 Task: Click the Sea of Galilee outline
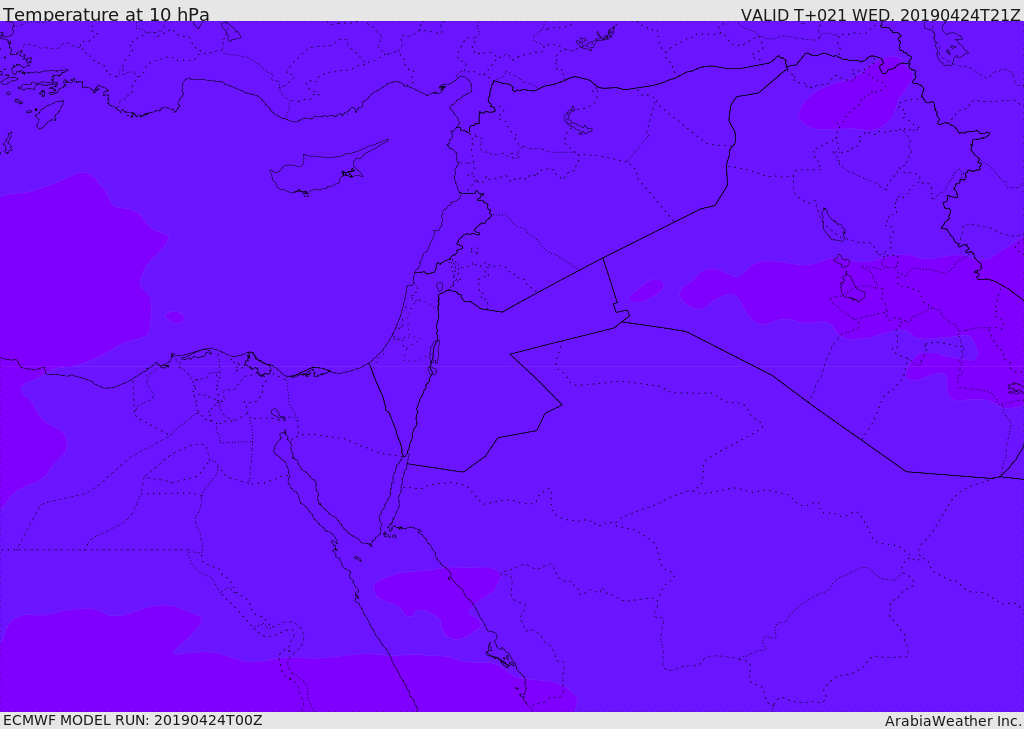click(440, 287)
